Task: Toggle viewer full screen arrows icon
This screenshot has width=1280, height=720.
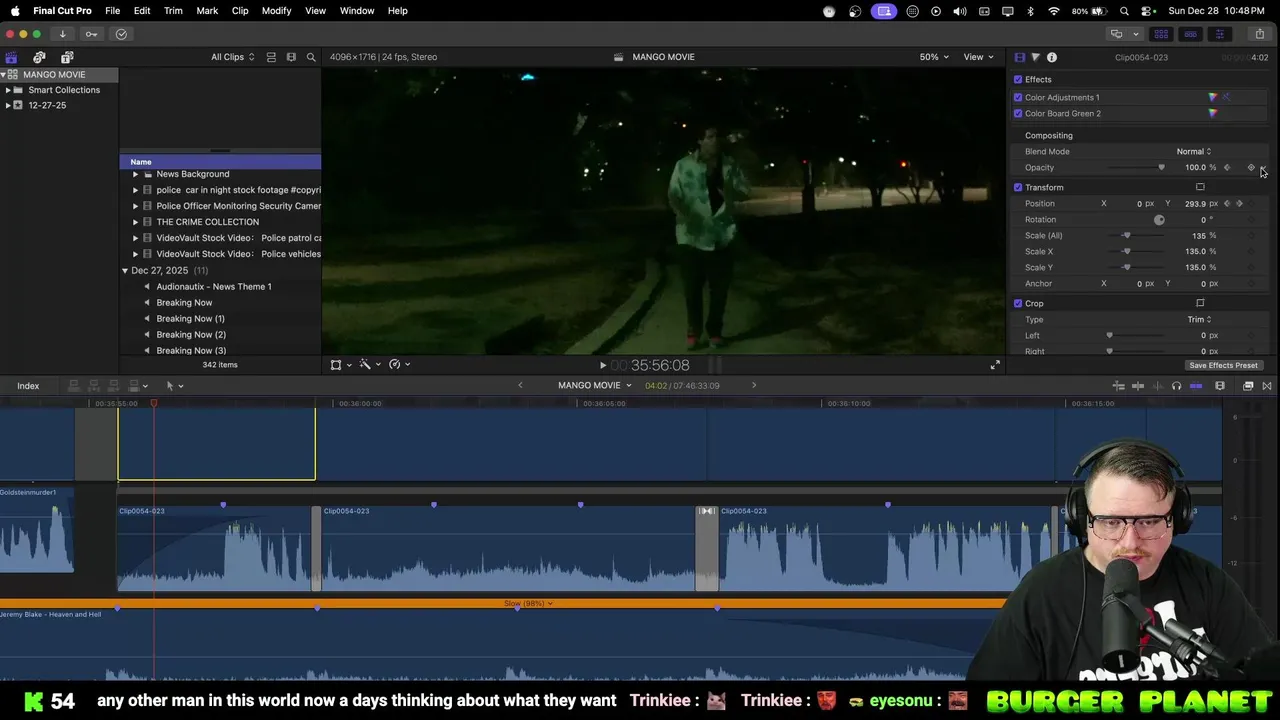Action: (x=995, y=365)
